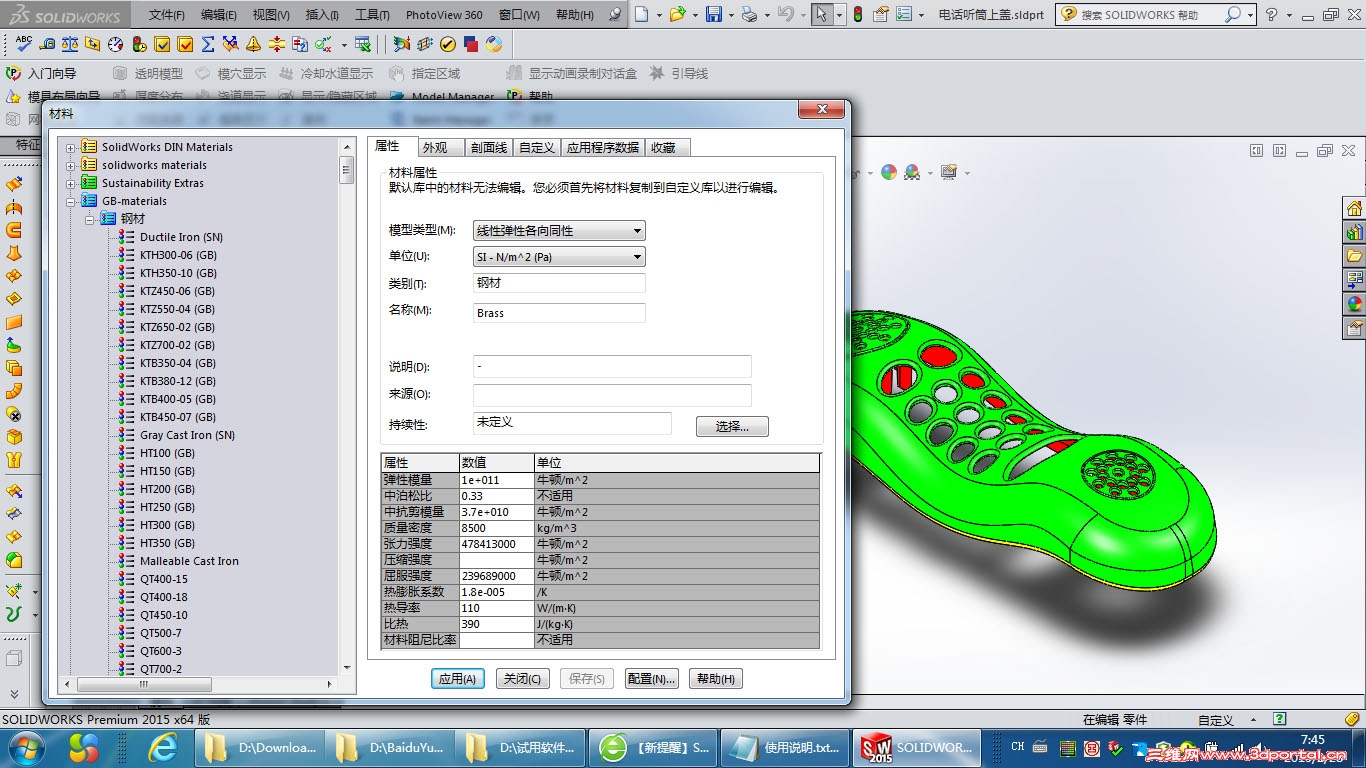Click the Print icon in top toolbar

click(x=750, y=14)
